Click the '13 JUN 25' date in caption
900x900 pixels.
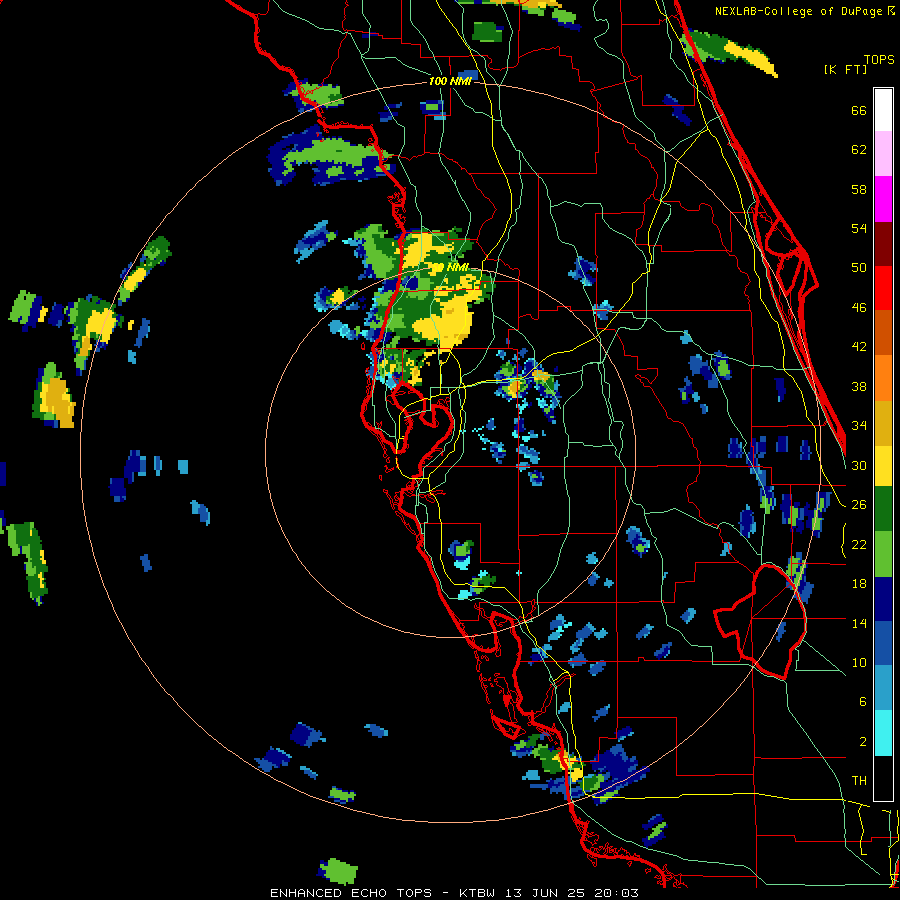pyautogui.click(x=547, y=893)
